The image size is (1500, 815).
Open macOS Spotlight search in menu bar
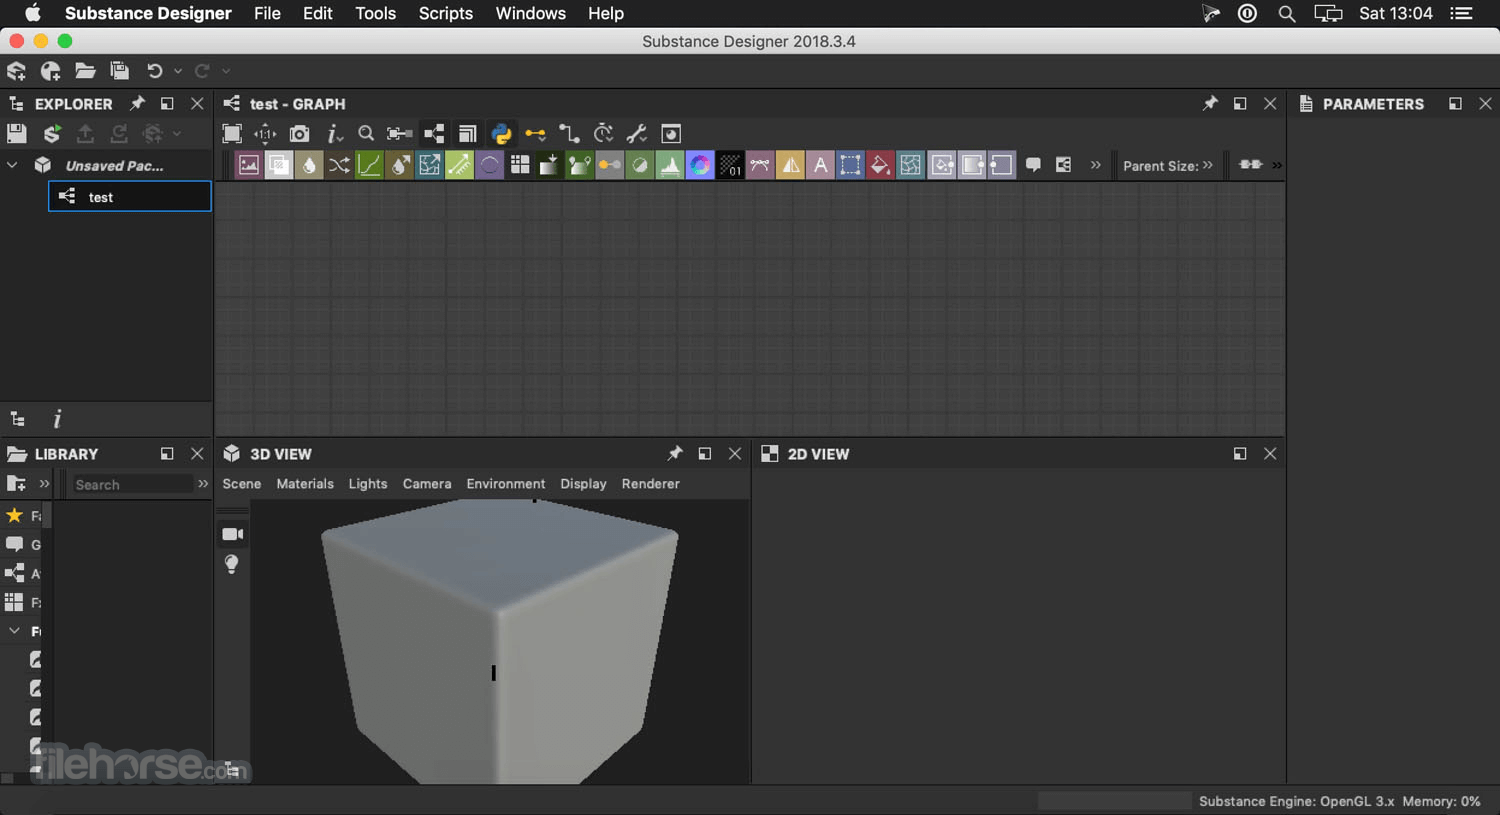(x=1287, y=13)
